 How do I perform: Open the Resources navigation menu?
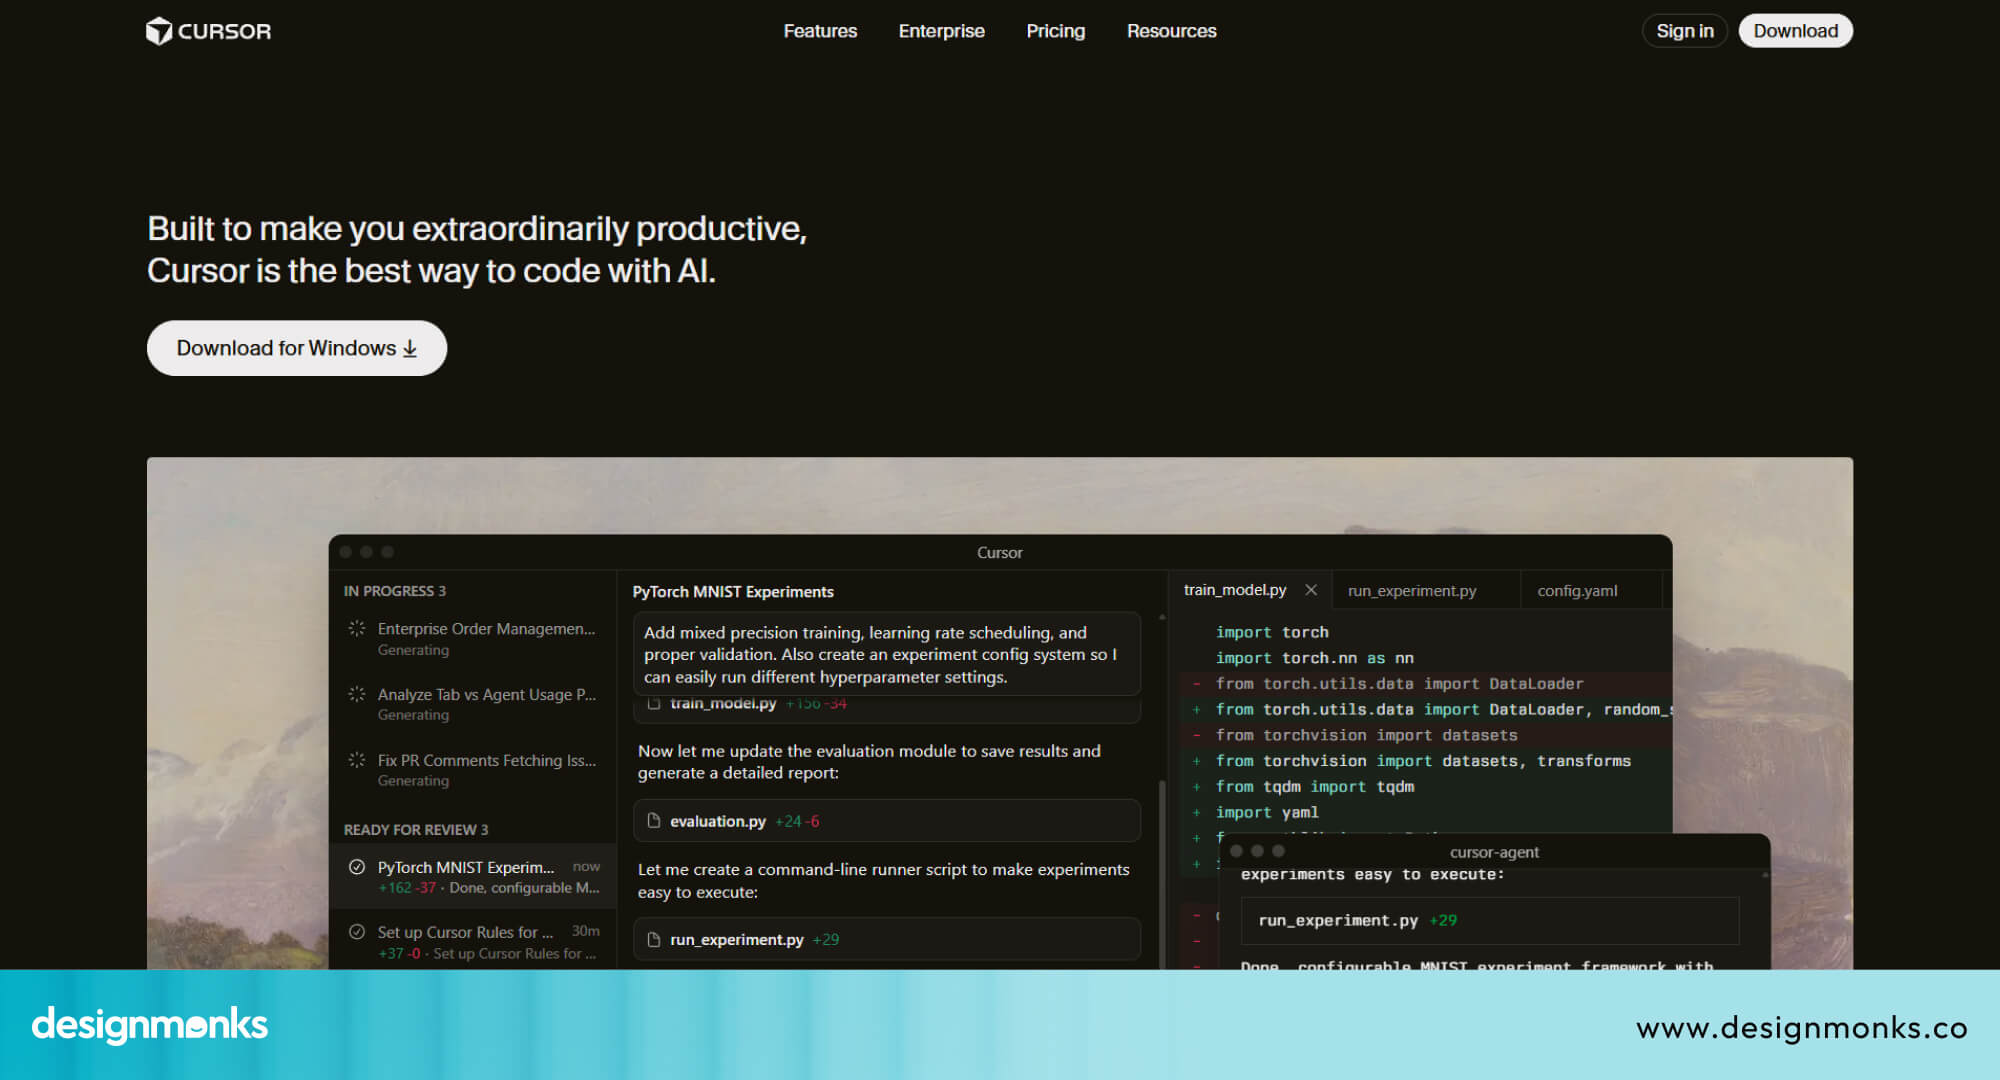pos(1171,31)
